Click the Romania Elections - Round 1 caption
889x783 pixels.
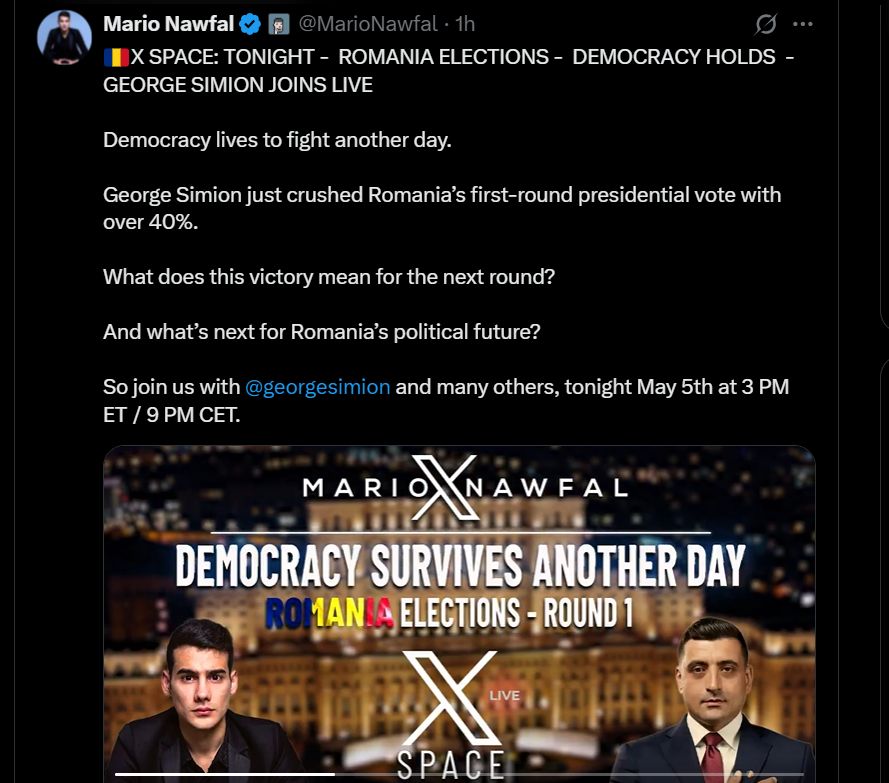[449, 613]
